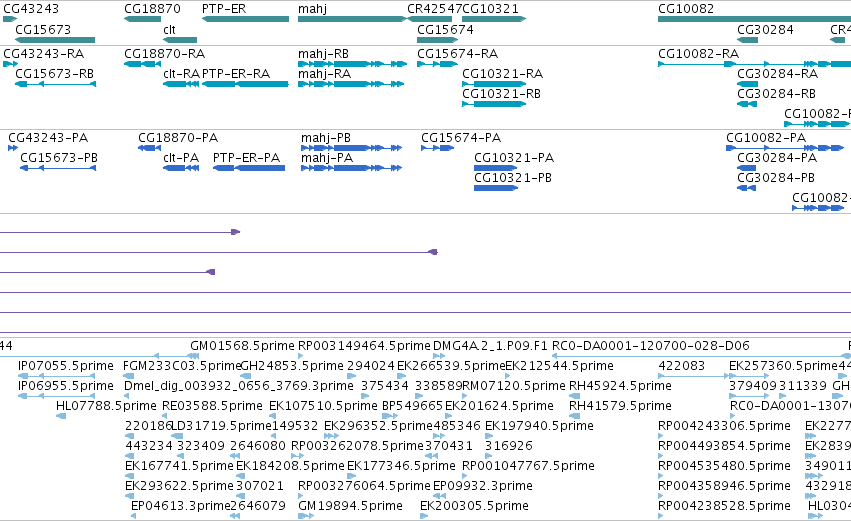
Task: Select transcript CG43243-RA label
Action: 43,54
